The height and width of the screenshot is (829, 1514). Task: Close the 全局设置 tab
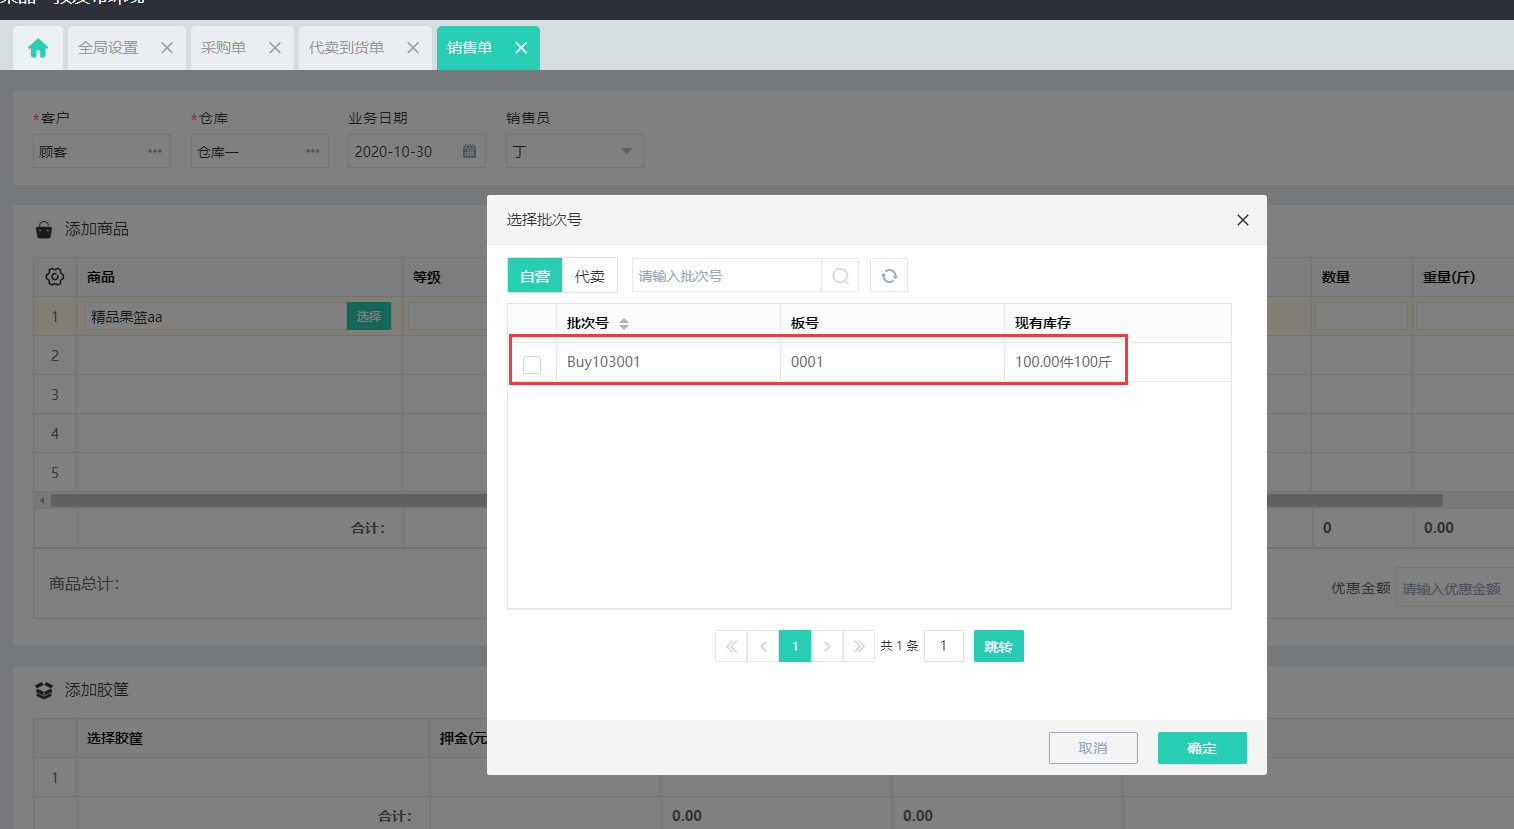pyautogui.click(x=167, y=48)
